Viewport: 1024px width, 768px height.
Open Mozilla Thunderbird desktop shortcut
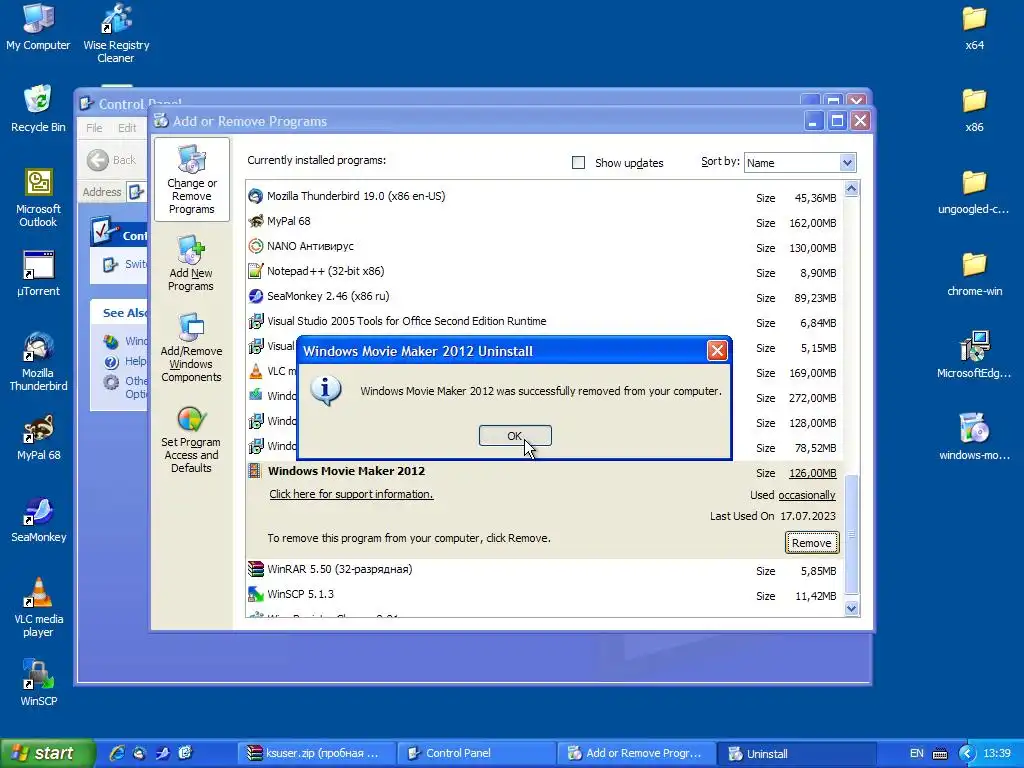(38, 362)
